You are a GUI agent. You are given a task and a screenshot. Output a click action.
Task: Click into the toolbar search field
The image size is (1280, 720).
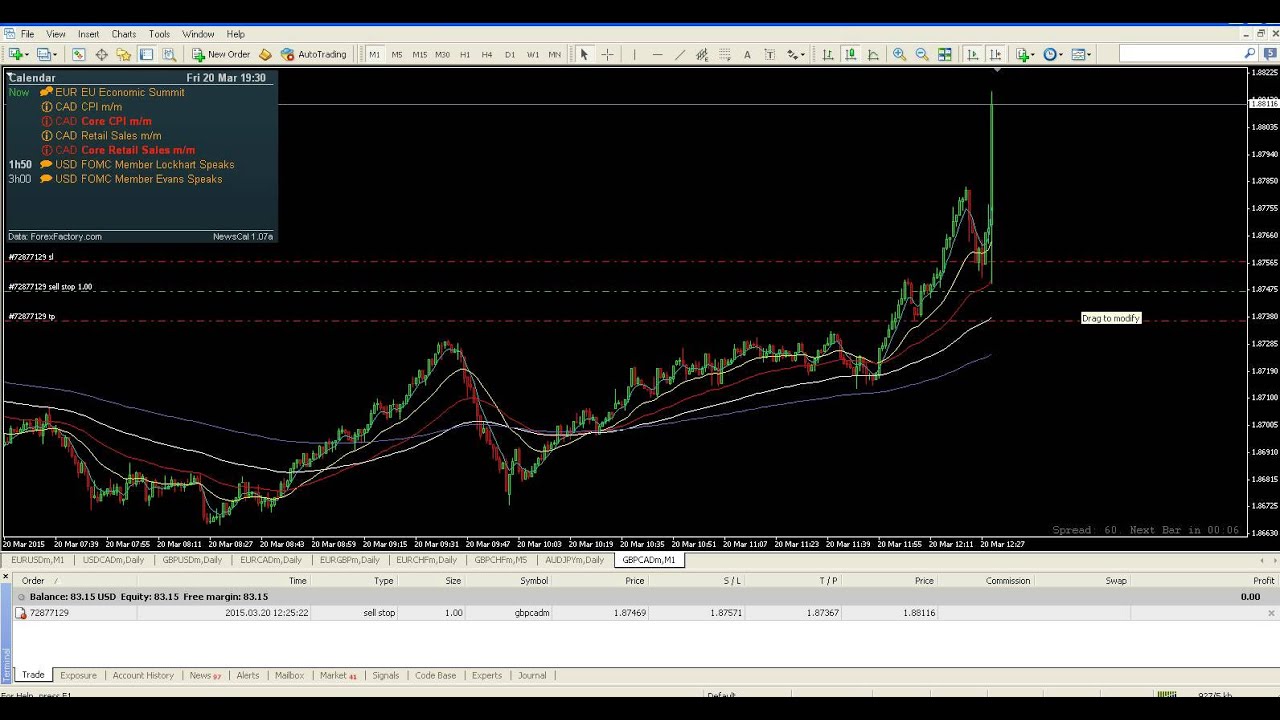[x=1180, y=54]
